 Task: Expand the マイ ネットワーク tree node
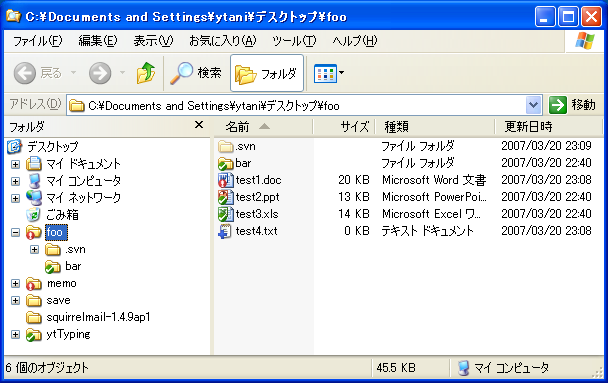[x=16, y=198]
